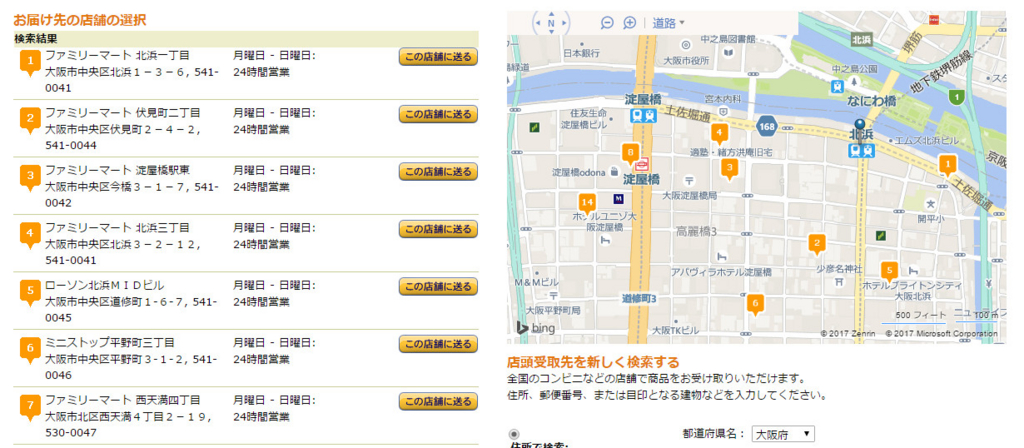
Task: Zoom out the map with minus icon
Action: (607, 23)
